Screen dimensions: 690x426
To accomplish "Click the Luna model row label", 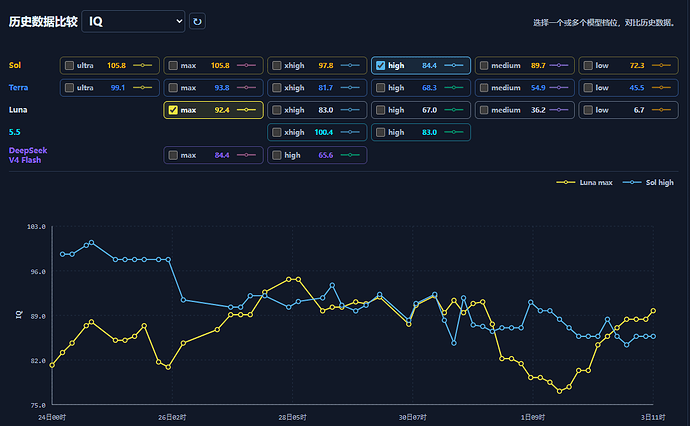I will (x=18, y=110).
